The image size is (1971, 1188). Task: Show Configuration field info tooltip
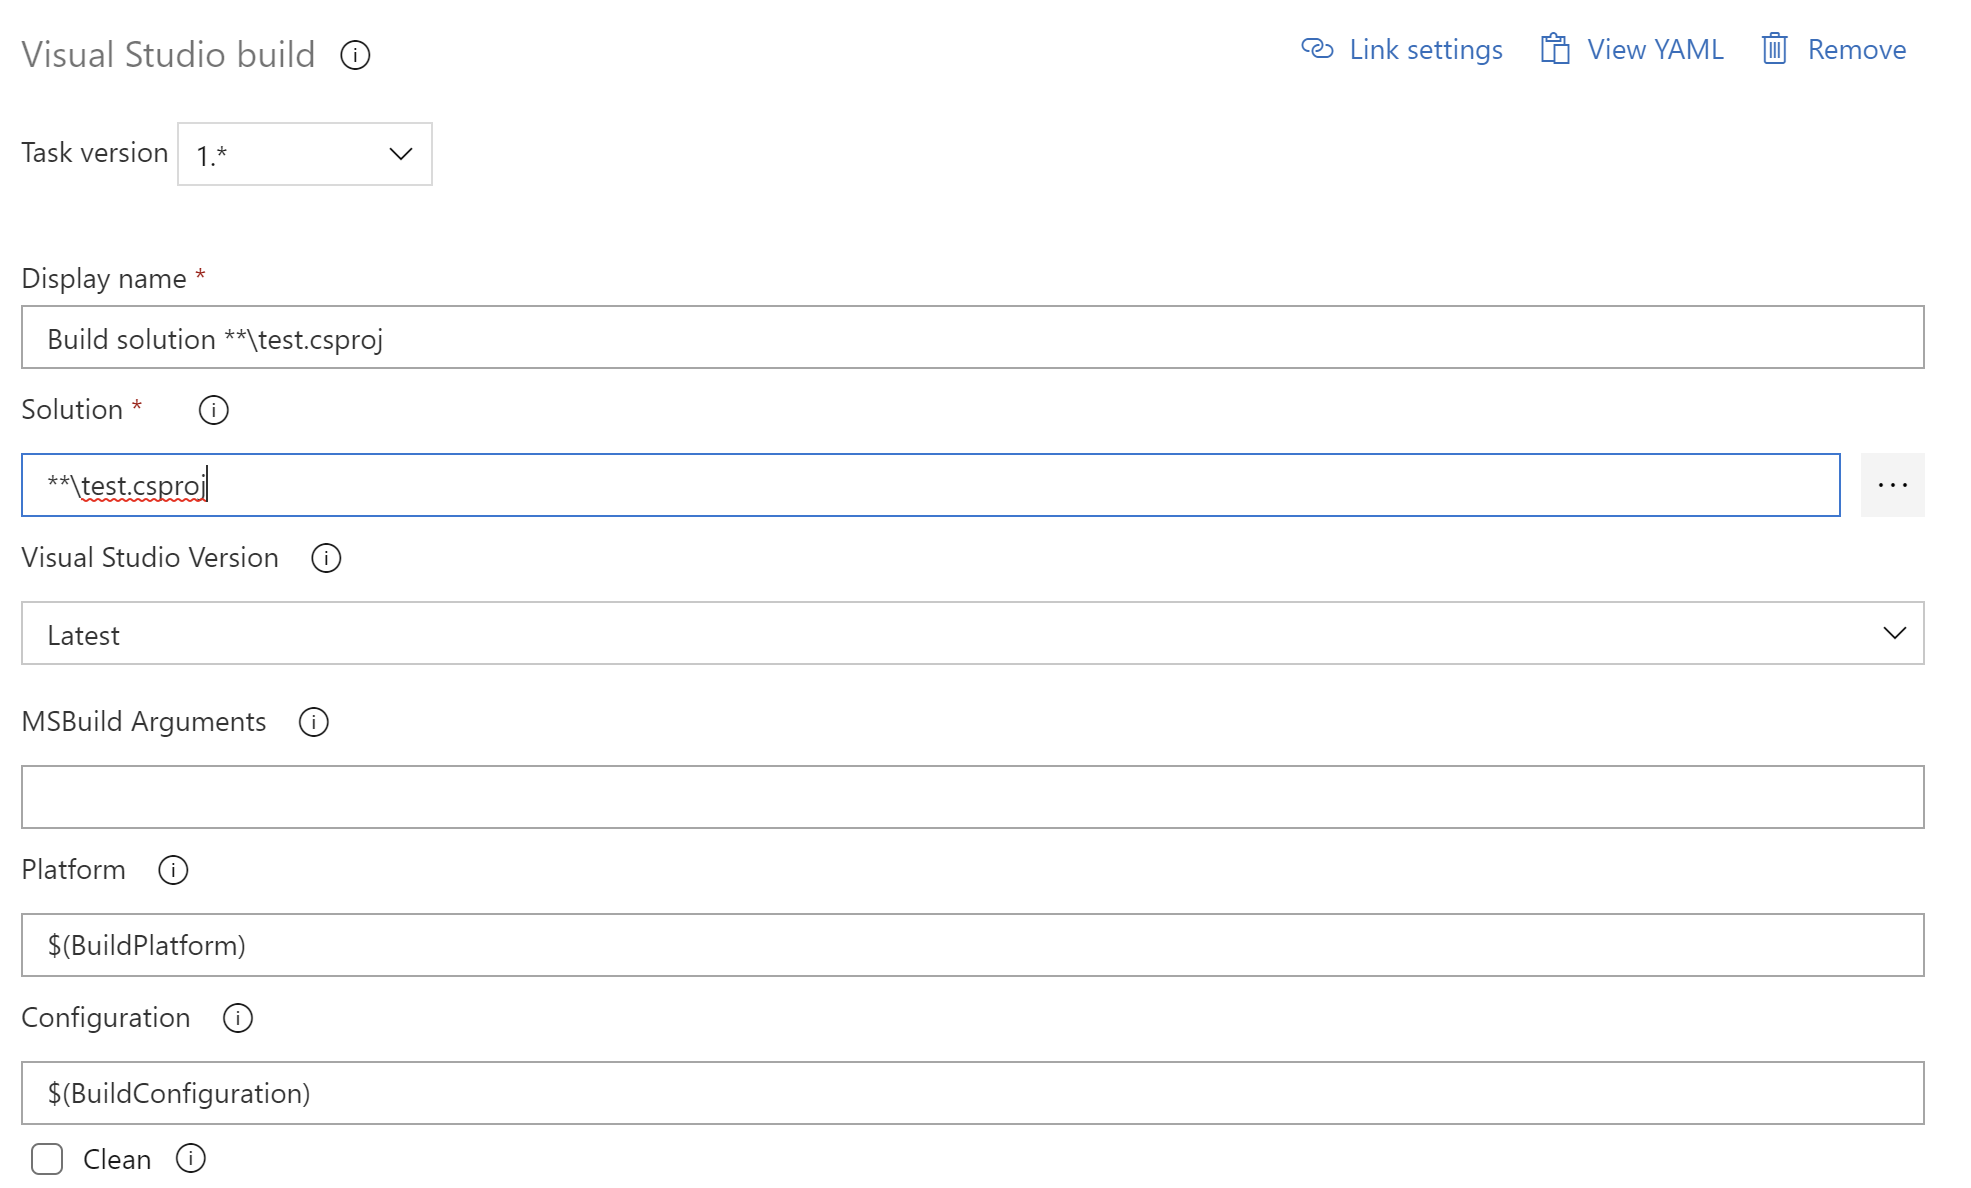[237, 1018]
